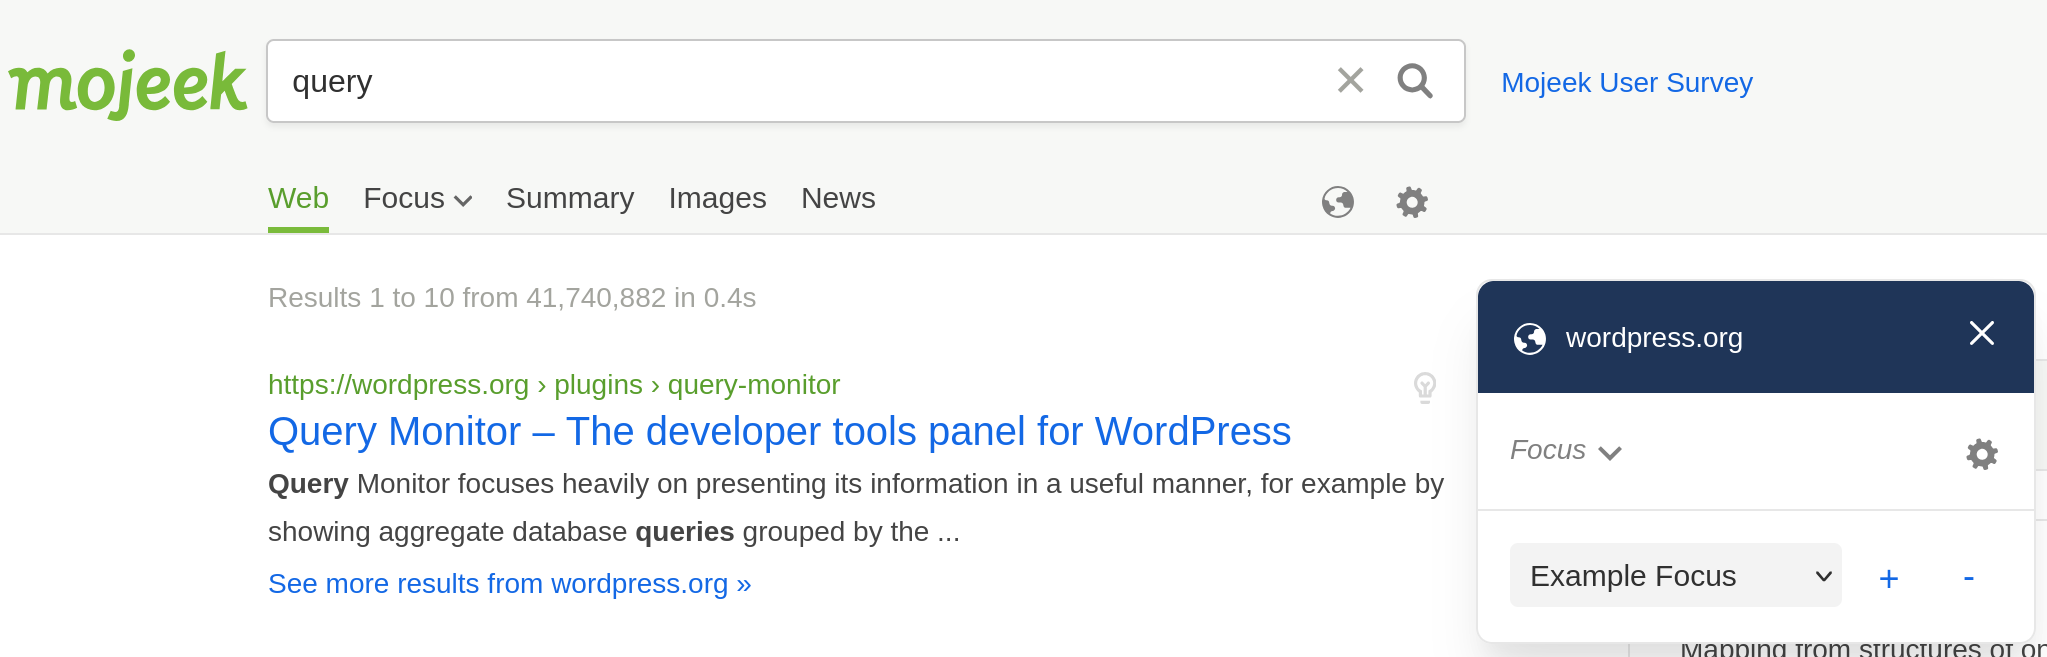Open the Query Monitor result title link
Screen dimensions: 2047x657
[x=779, y=432]
